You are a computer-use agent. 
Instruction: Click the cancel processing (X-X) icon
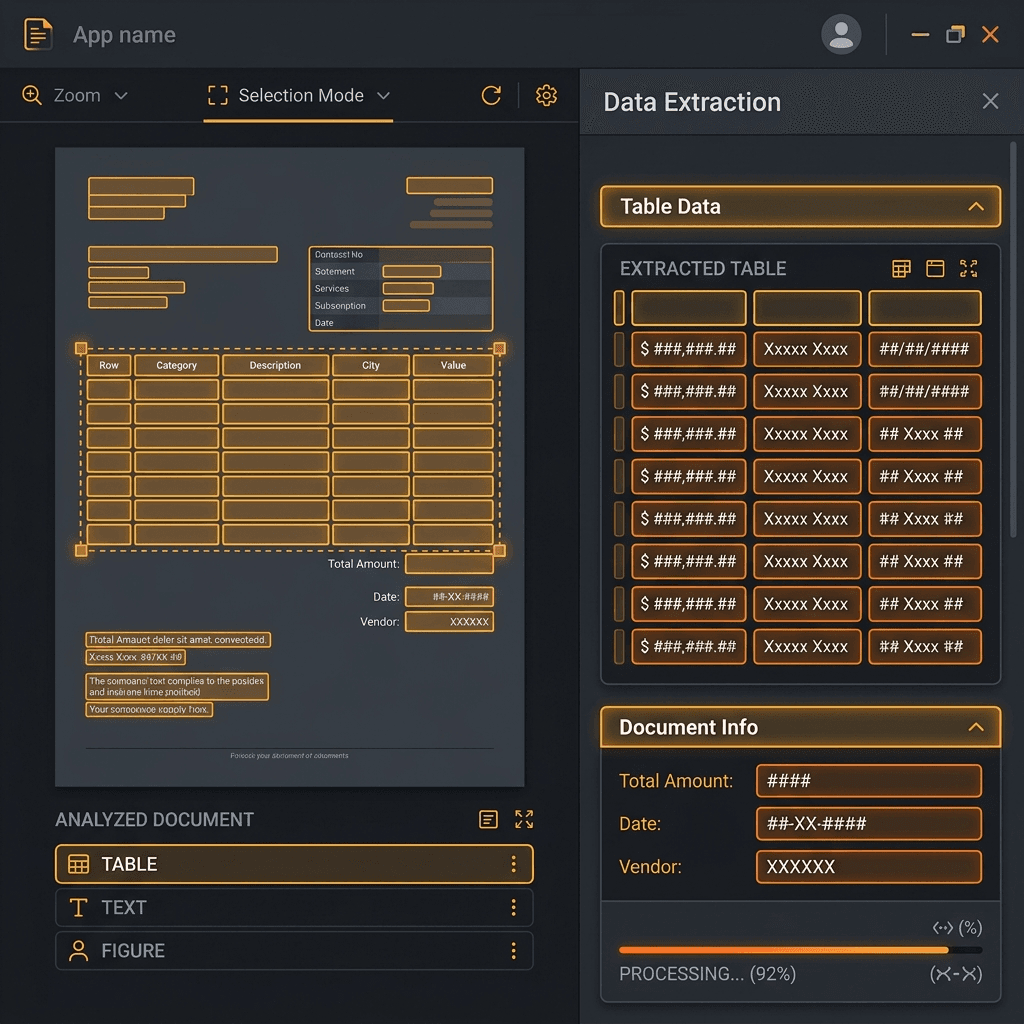955,974
